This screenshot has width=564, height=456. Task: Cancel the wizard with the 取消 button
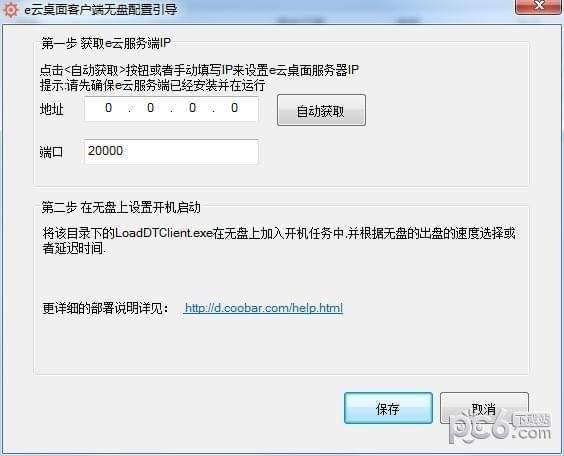pyautogui.click(x=484, y=408)
